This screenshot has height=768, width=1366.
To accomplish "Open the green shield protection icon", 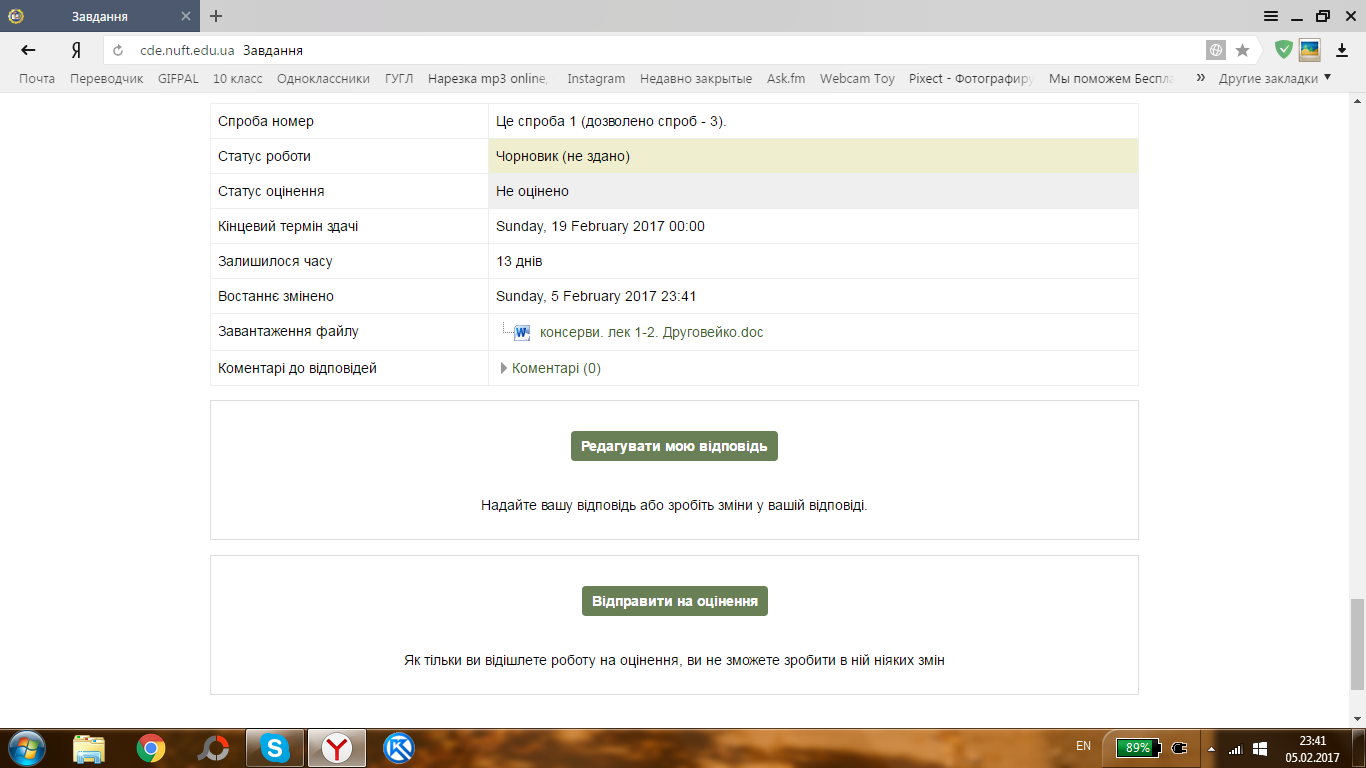I will pyautogui.click(x=1283, y=50).
